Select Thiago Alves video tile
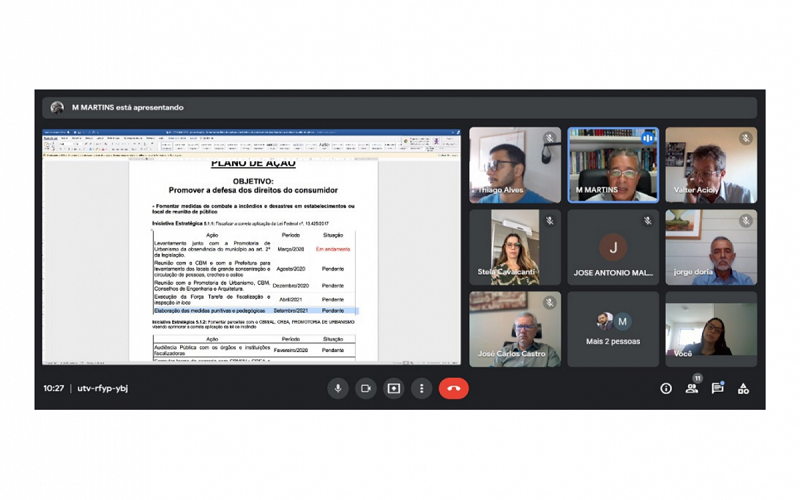 (x=515, y=165)
